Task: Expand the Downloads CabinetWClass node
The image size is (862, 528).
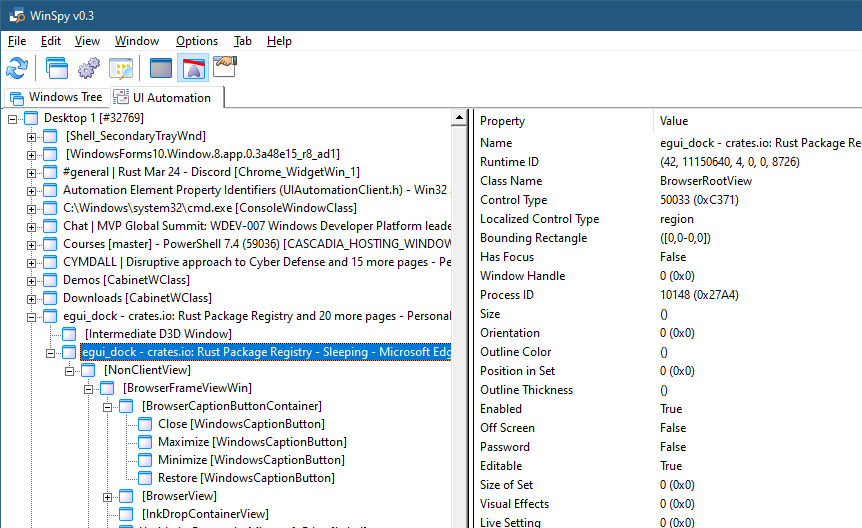Action: click(31, 299)
